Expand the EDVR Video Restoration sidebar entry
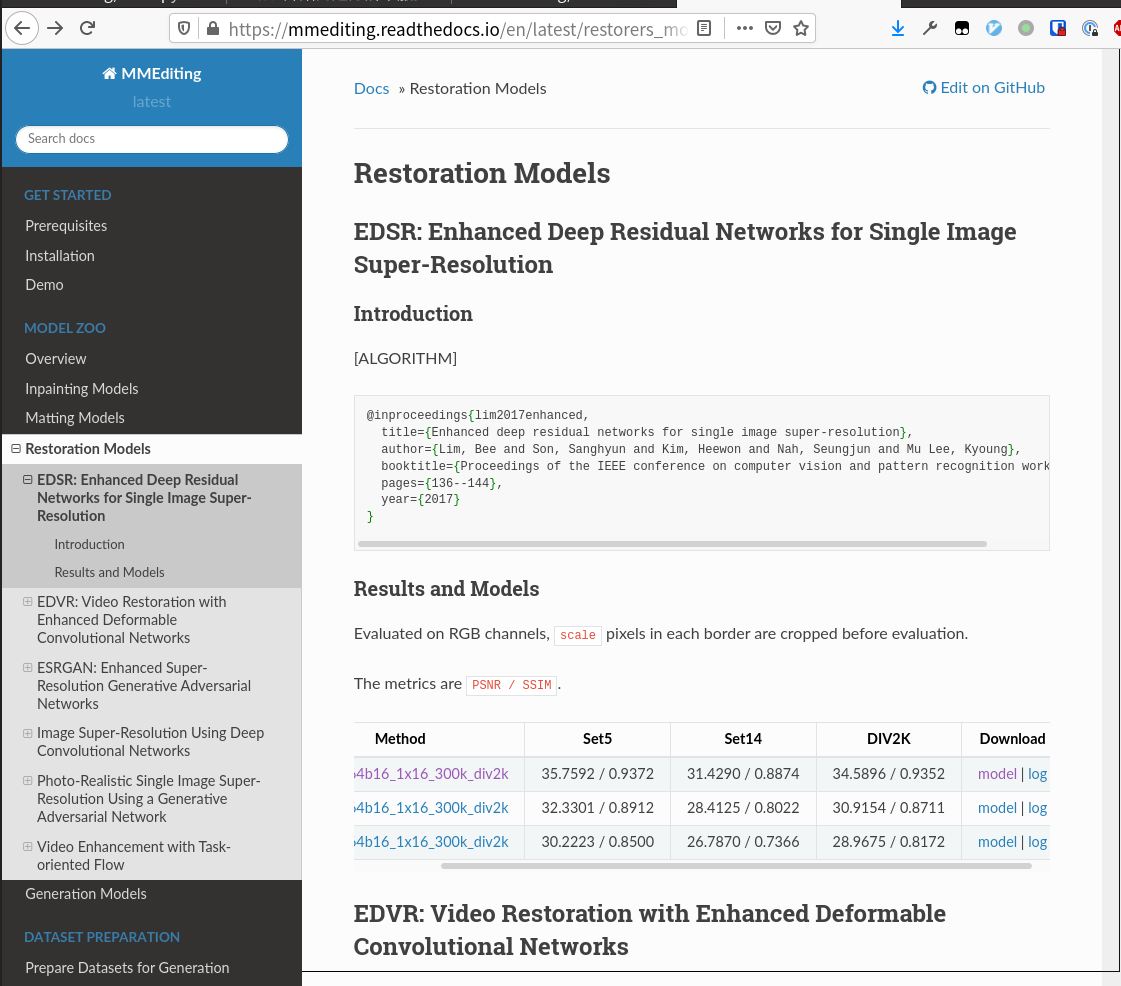1121x986 pixels. (x=28, y=602)
